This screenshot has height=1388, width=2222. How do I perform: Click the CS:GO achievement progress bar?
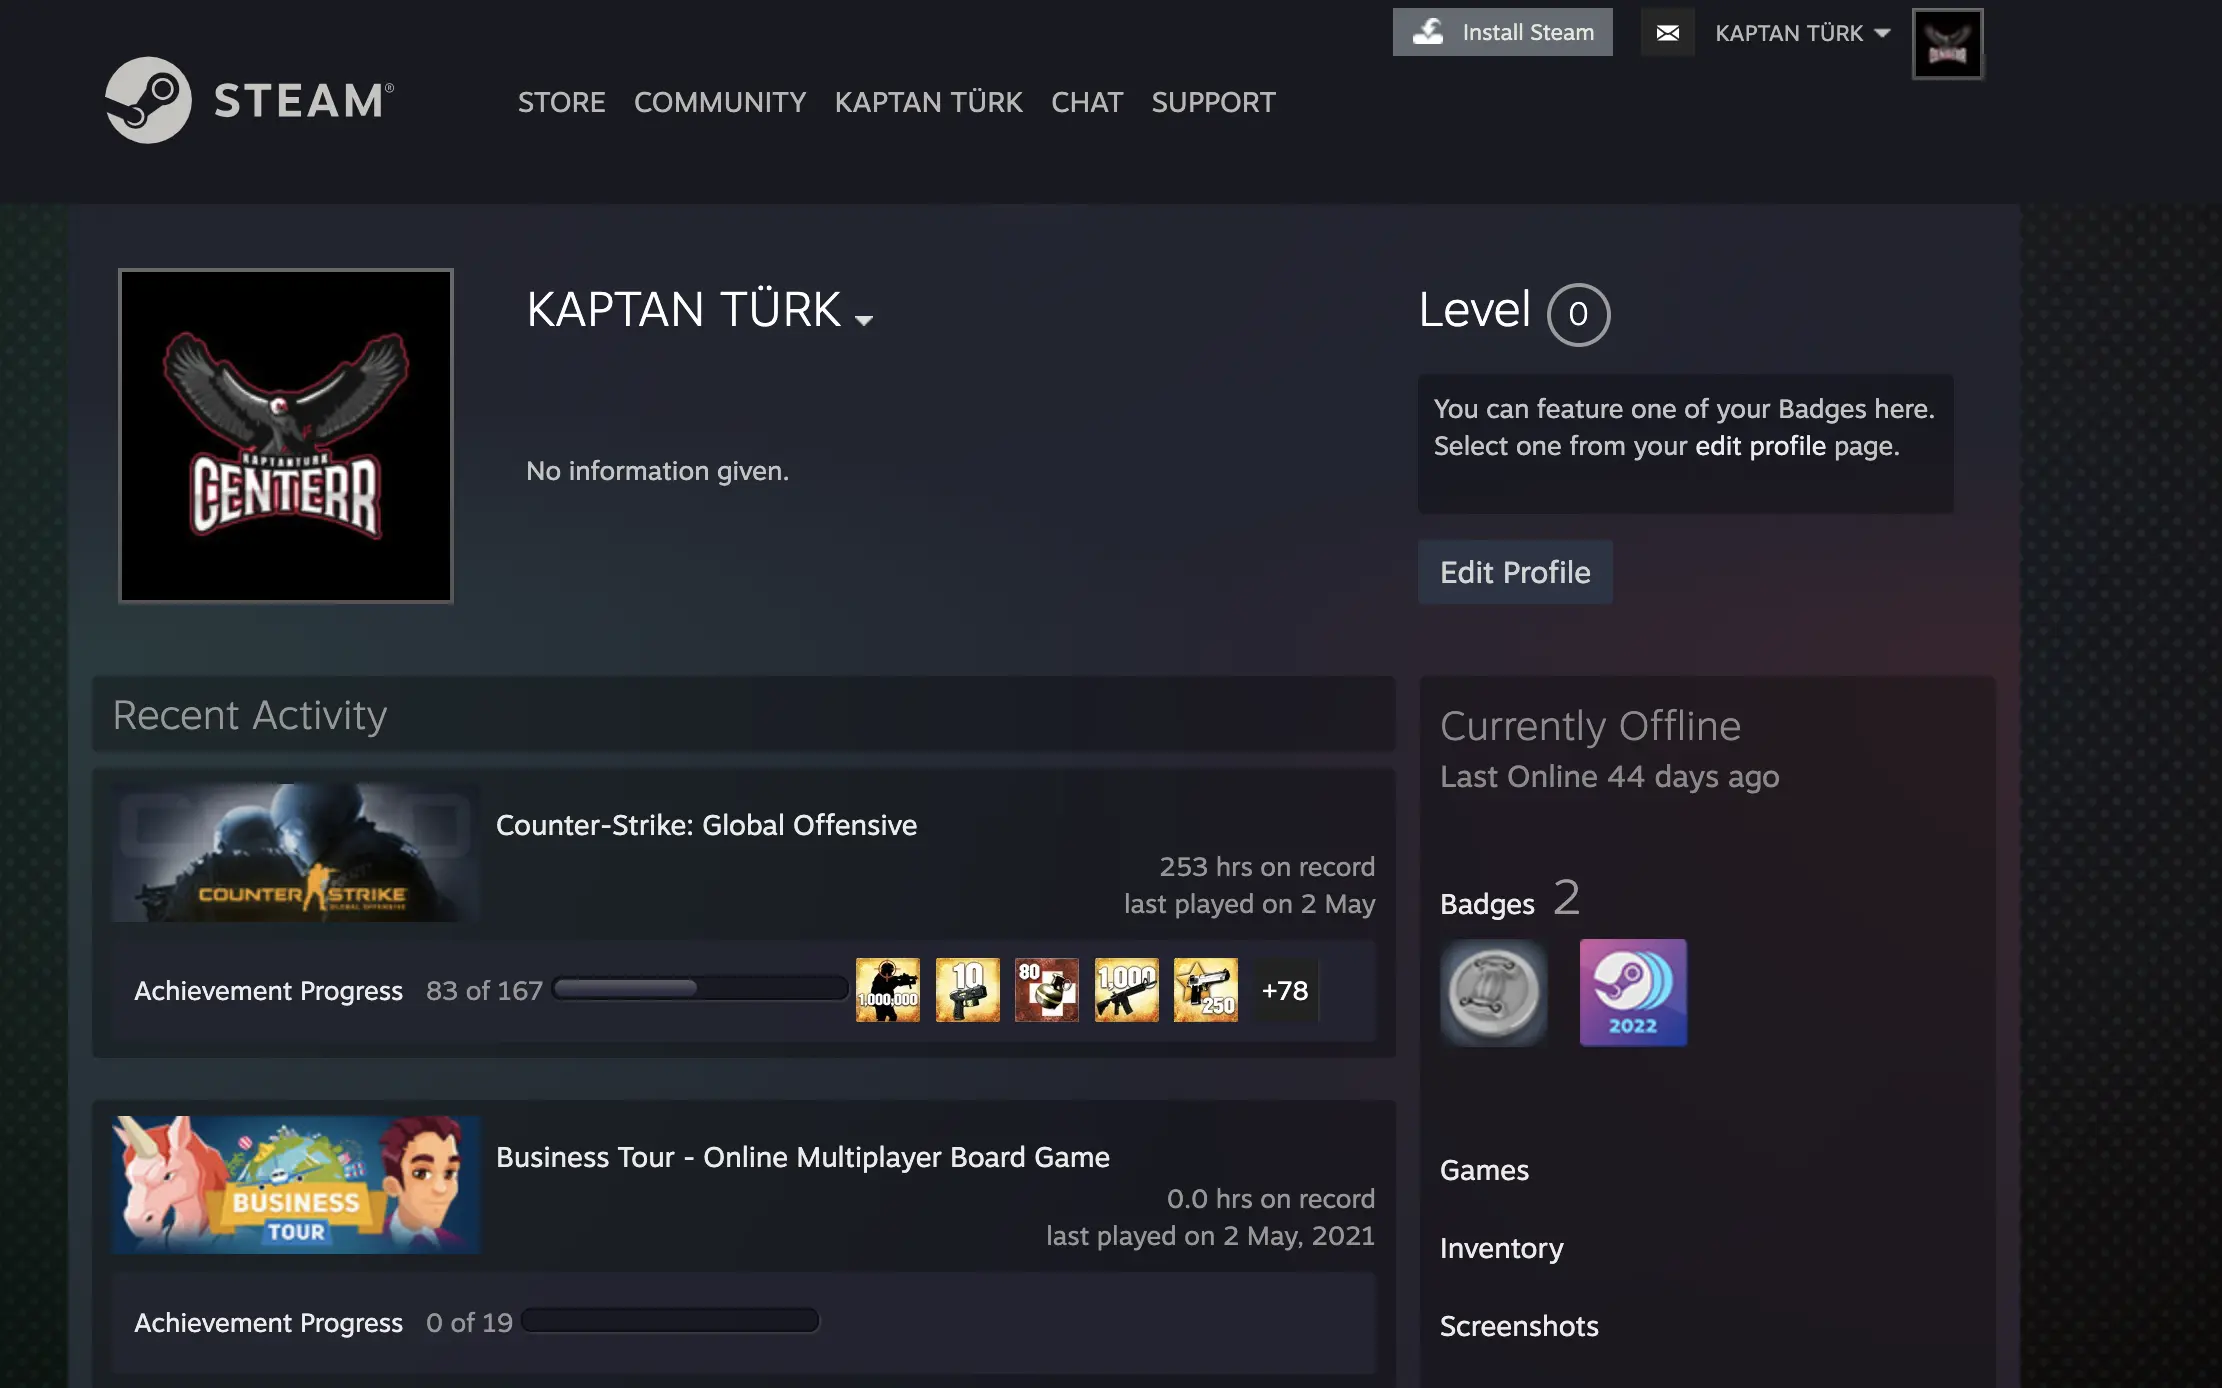(x=700, y=989)
